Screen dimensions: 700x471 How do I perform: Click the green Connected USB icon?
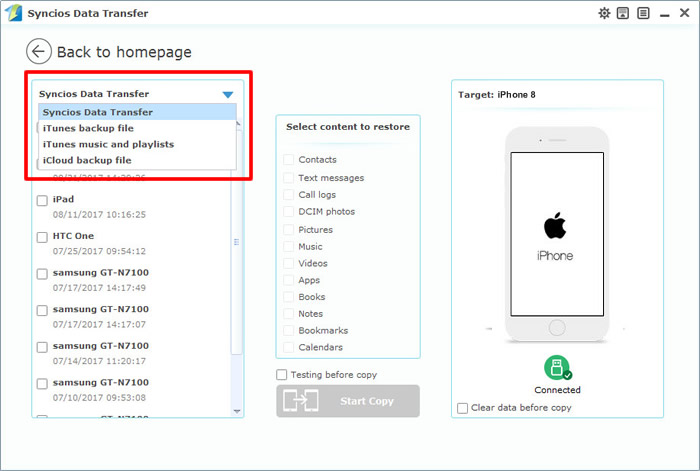pos(557,367)
